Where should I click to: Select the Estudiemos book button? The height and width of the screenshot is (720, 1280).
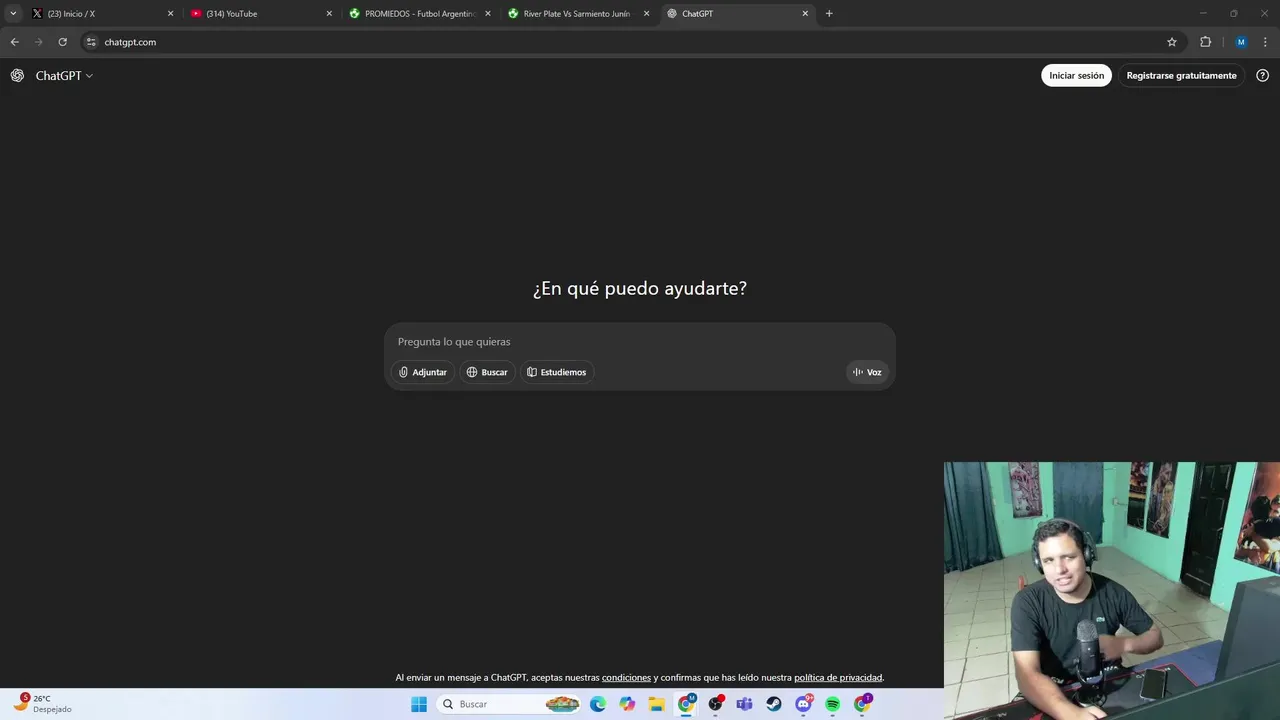tap(557, 372)
